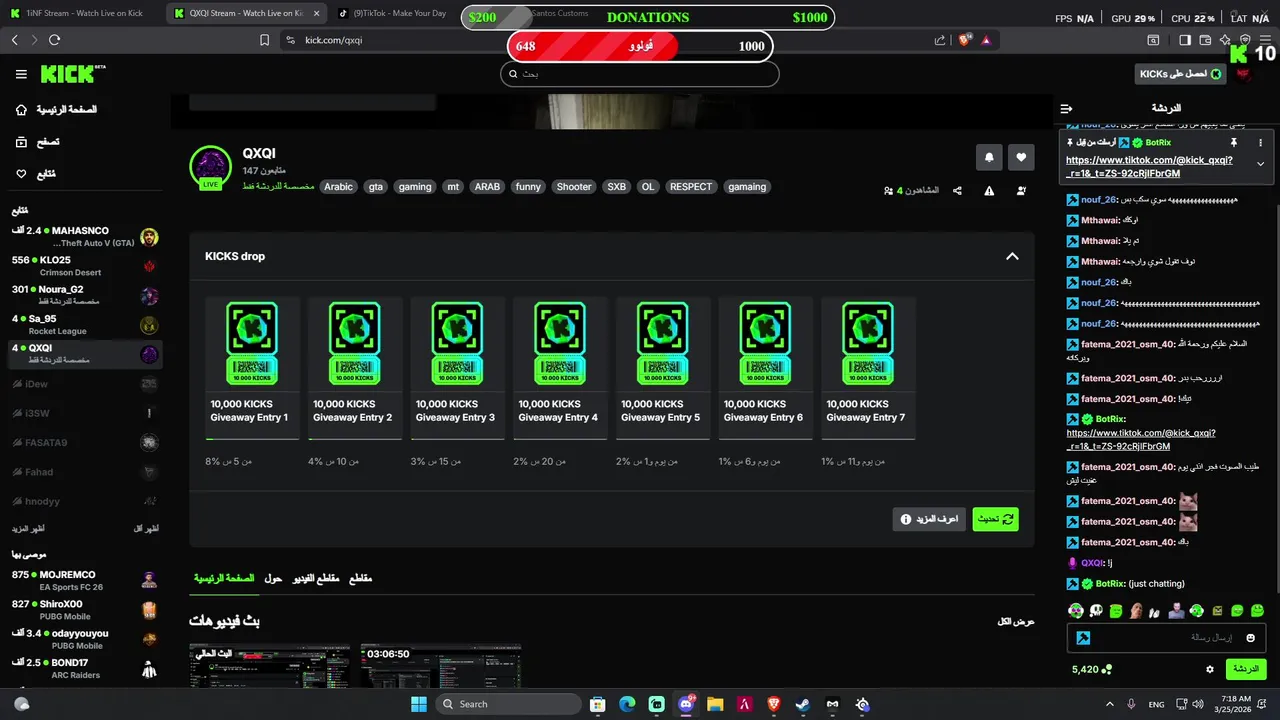Click the 'عرض الكل' view all link
Screen dimensions: 1280x720
pos(1016,621)
